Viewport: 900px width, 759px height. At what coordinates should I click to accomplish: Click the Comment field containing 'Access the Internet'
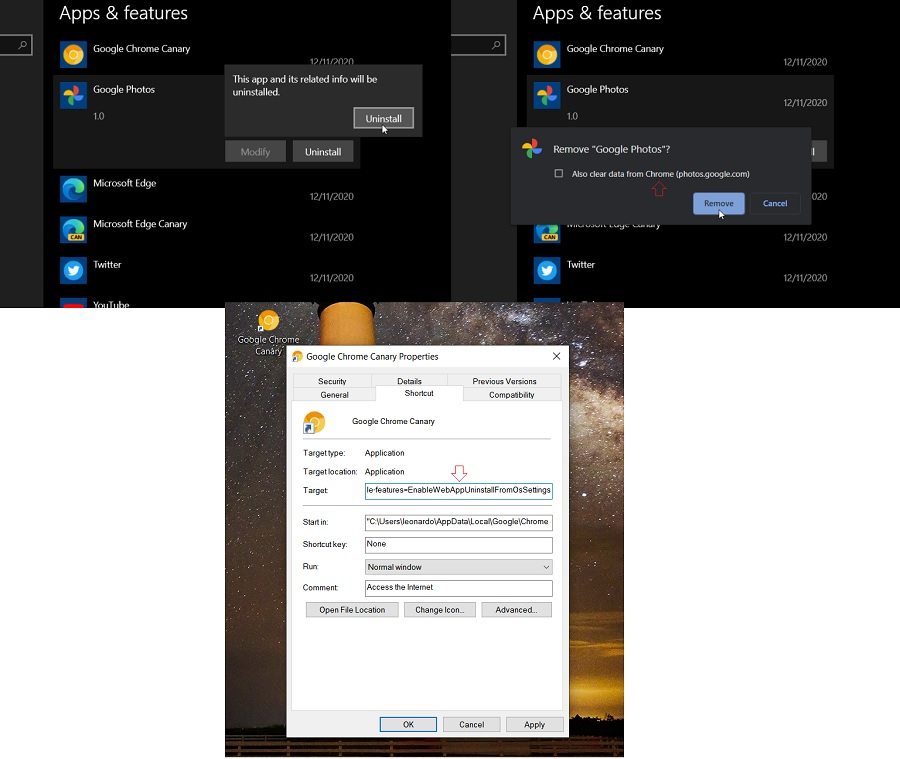click(x=459, y=588)
